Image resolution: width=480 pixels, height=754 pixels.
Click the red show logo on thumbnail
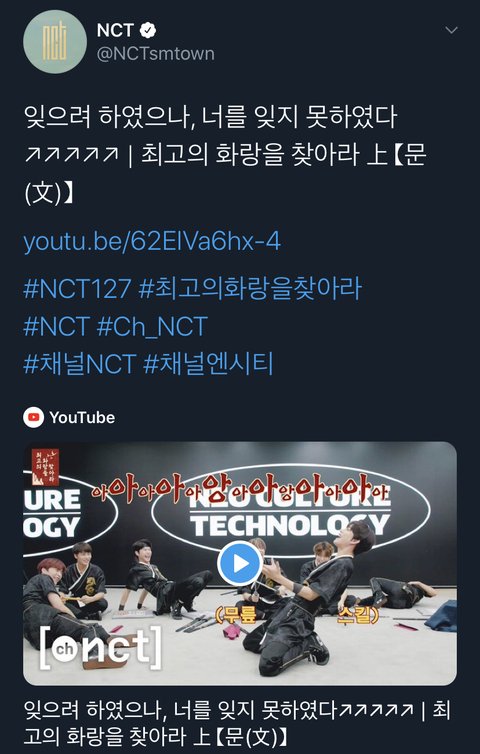tap(45, 466)
